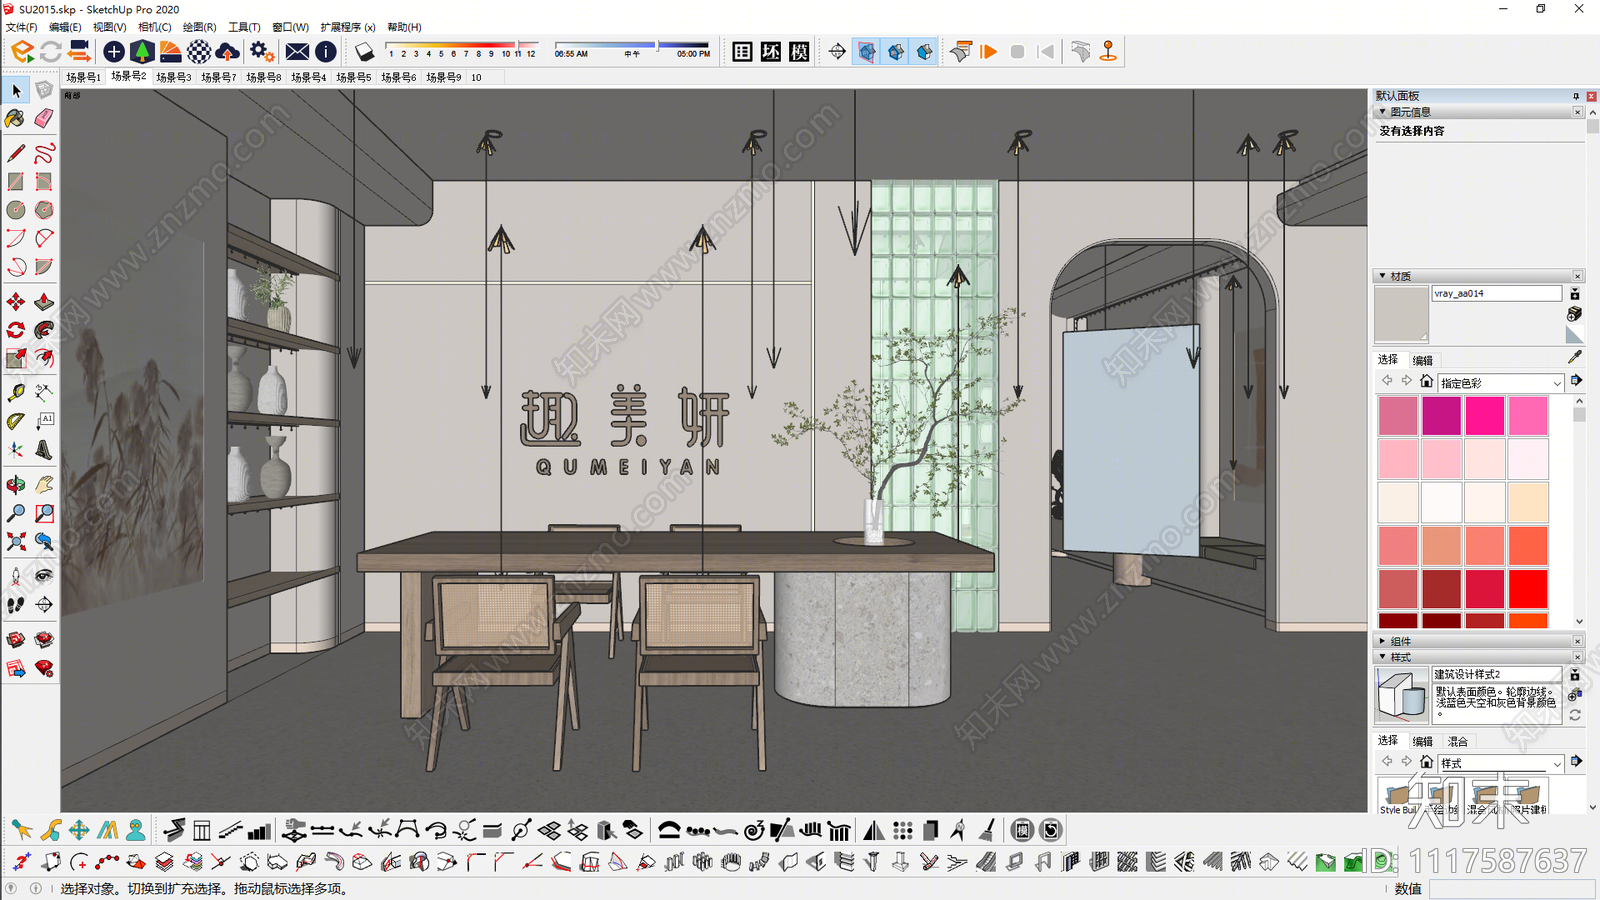Select the Tape Measure tool
This screenshot has height=900, width=1600.
click(16, 393)
